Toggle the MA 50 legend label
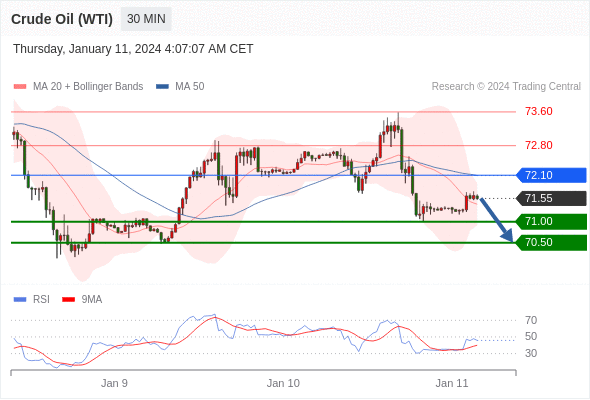The width and height of the screenshot is (590, 400). 190,87
